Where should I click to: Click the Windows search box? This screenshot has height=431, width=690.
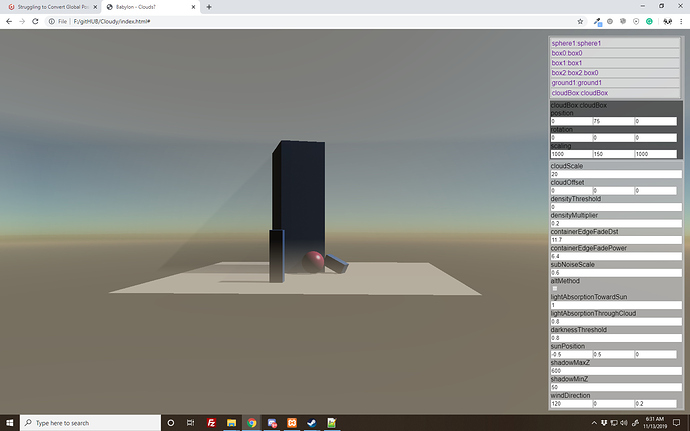[x=90, y=423]
